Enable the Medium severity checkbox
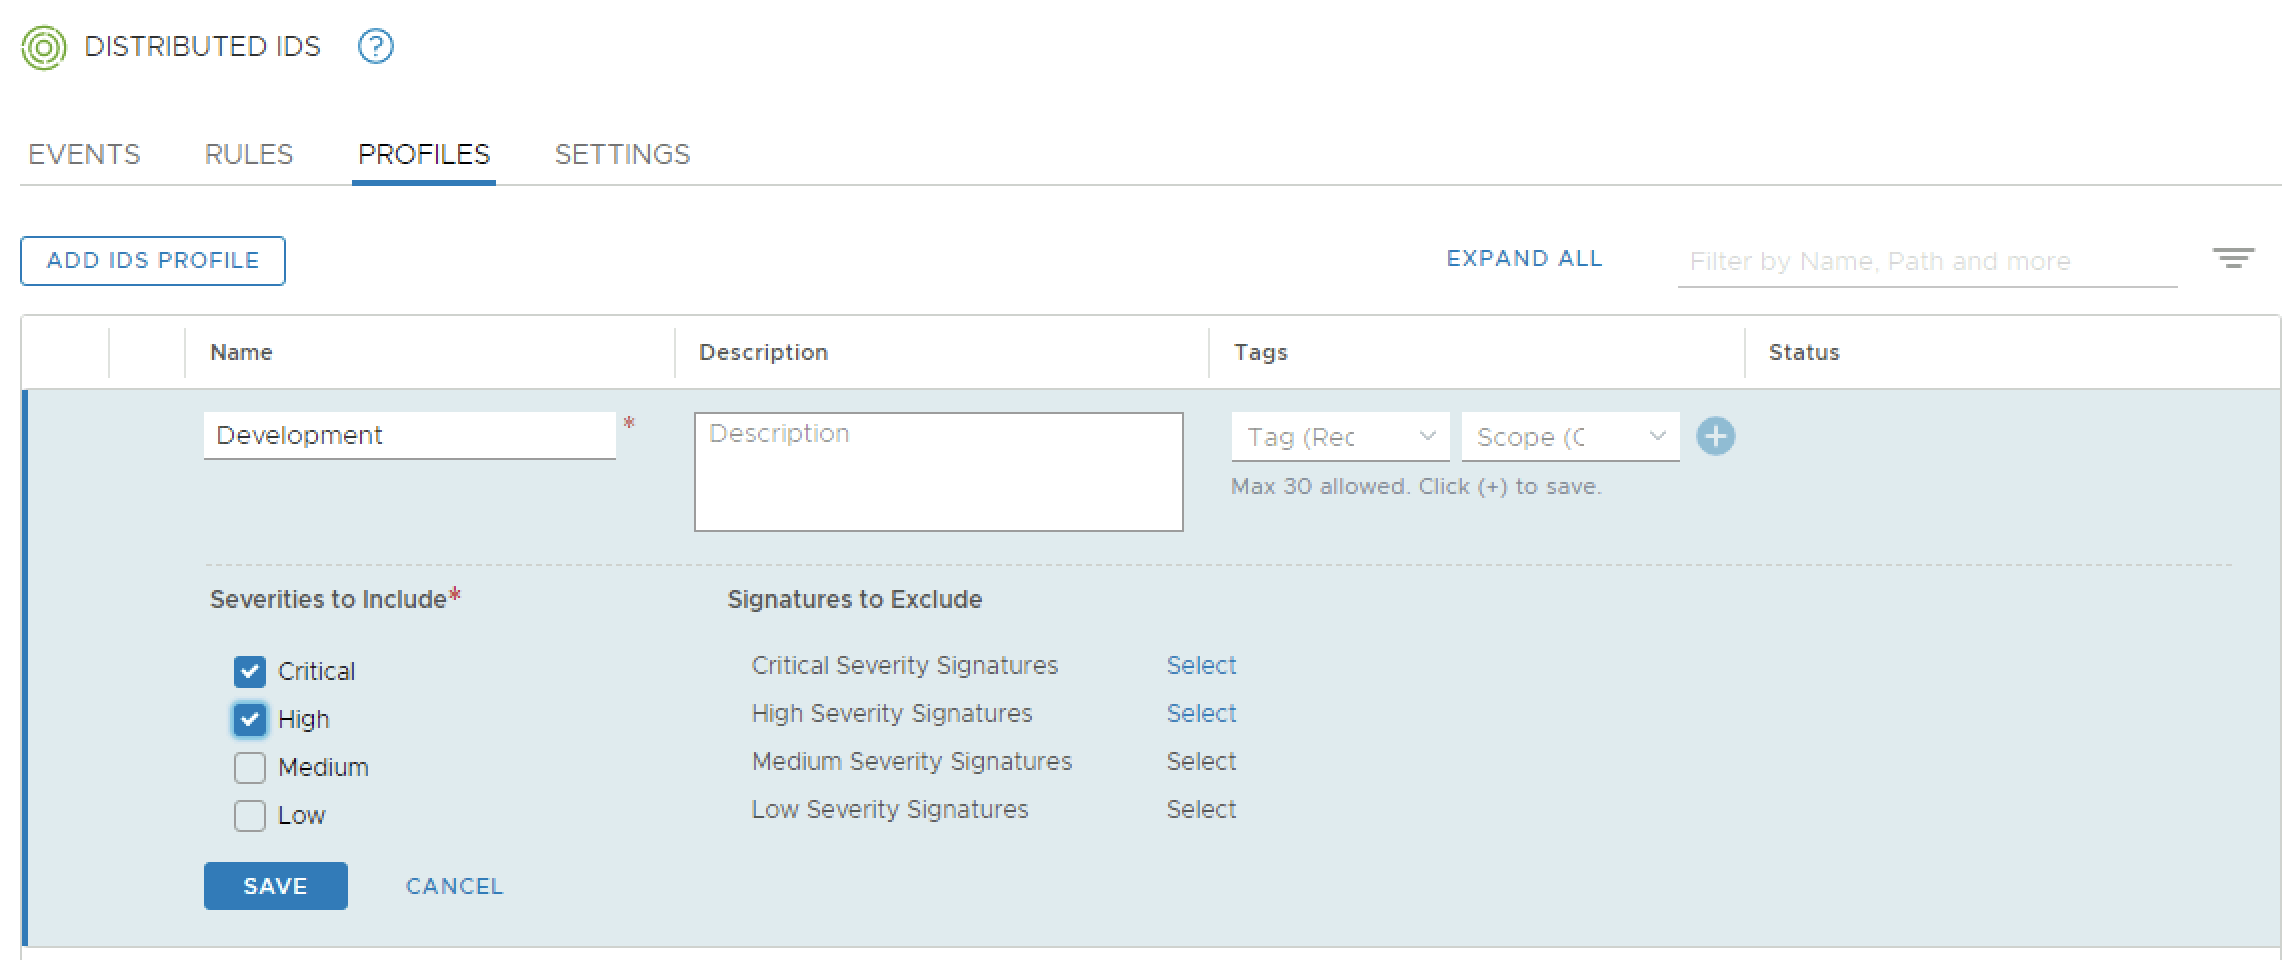Image resolution: width=2292 pixels, height=960 pixels. point(250,767)
